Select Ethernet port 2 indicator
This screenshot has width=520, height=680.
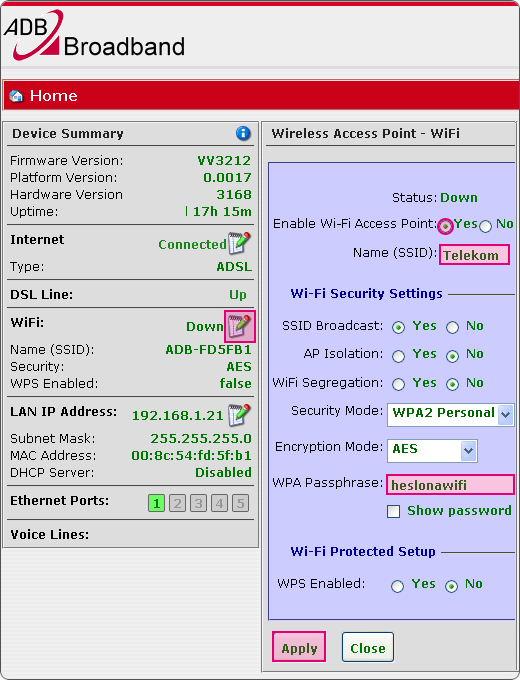pyautogui.click(x=177, y=503)
